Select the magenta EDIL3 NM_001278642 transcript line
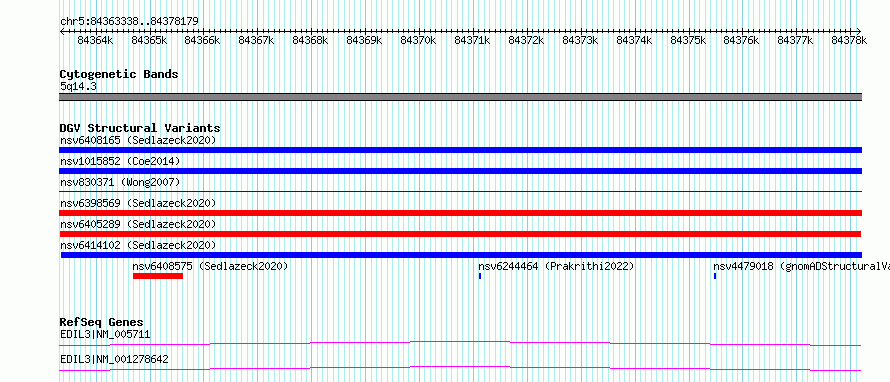Viewport: 890px width, 382px height. tap(460, 368)
